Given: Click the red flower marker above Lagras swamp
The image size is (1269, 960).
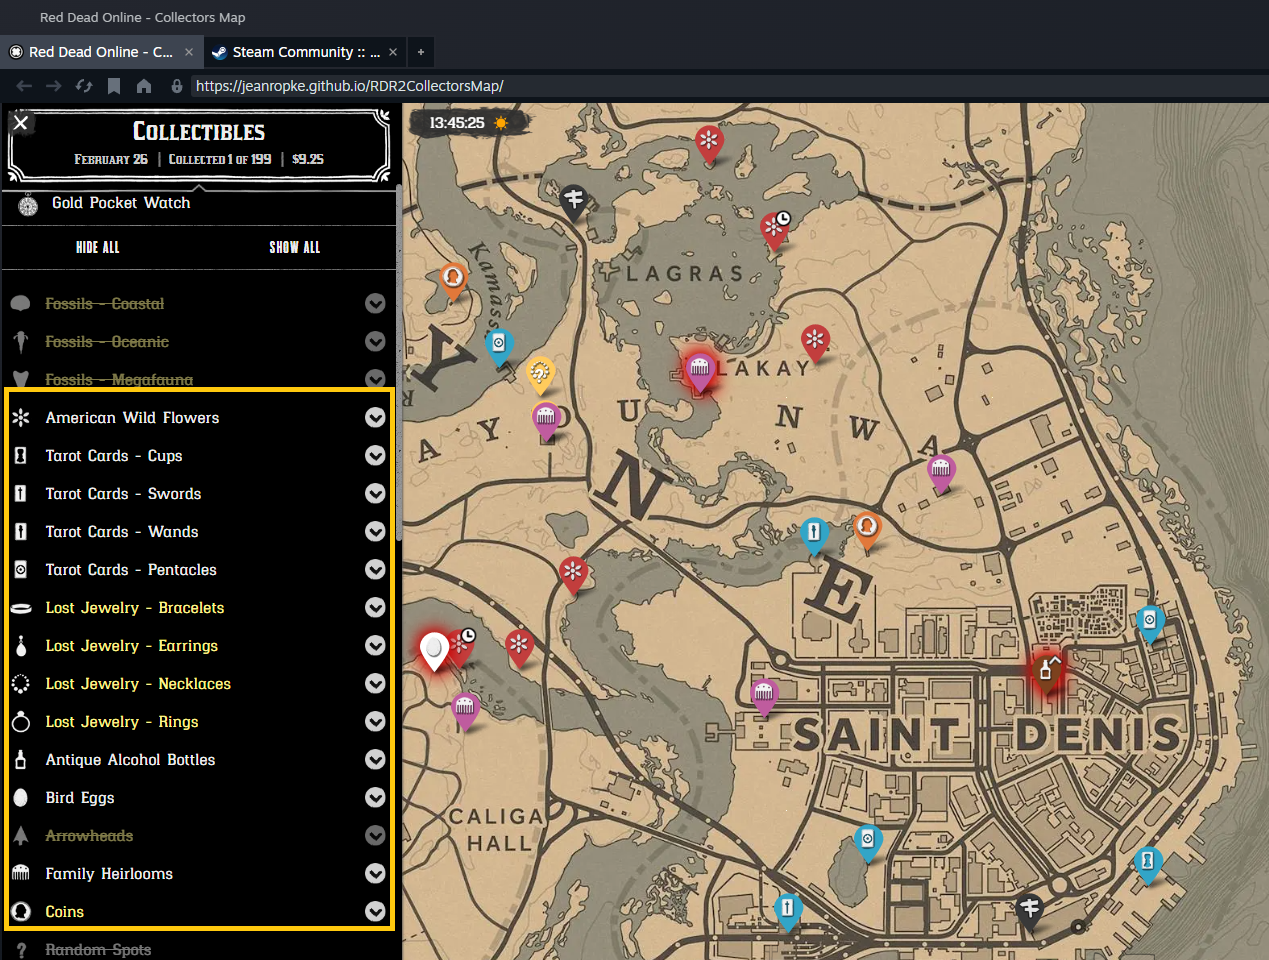Looking at the screenshot, I should [709, 143].
